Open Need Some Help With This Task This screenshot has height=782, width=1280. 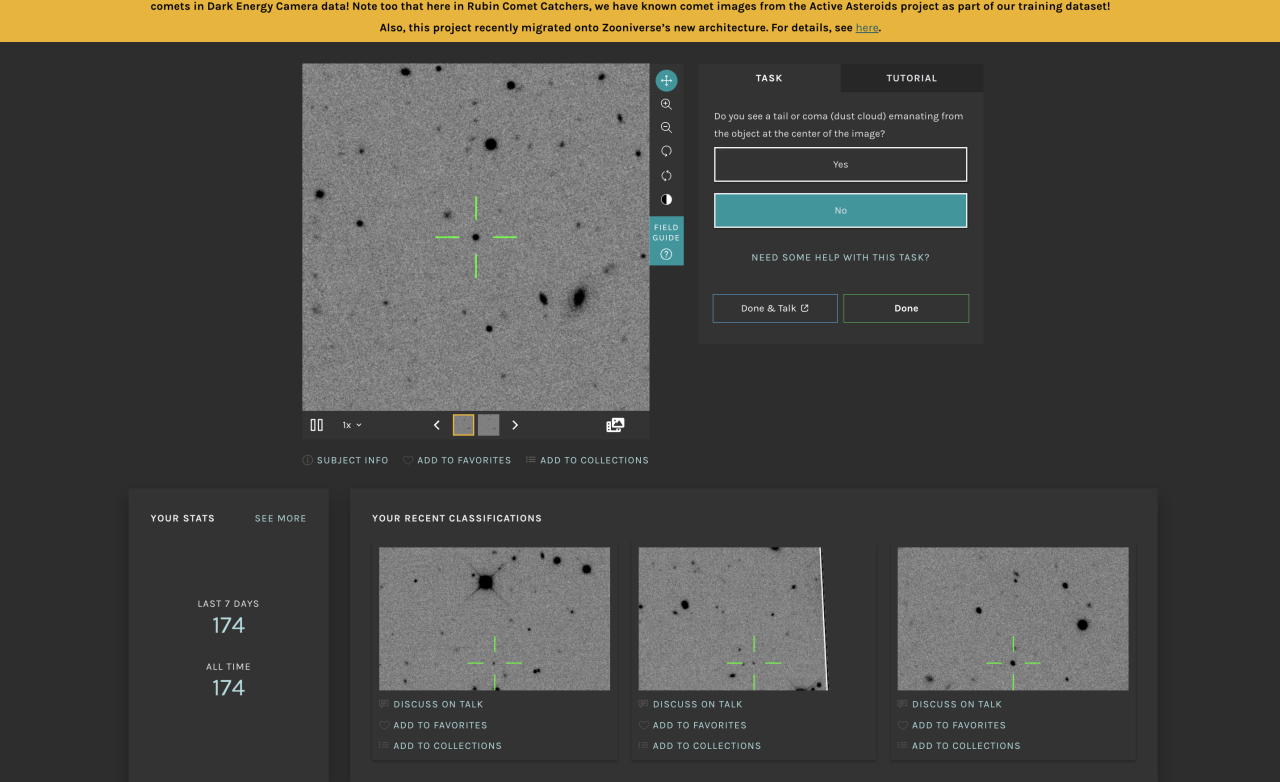point(840,258)
